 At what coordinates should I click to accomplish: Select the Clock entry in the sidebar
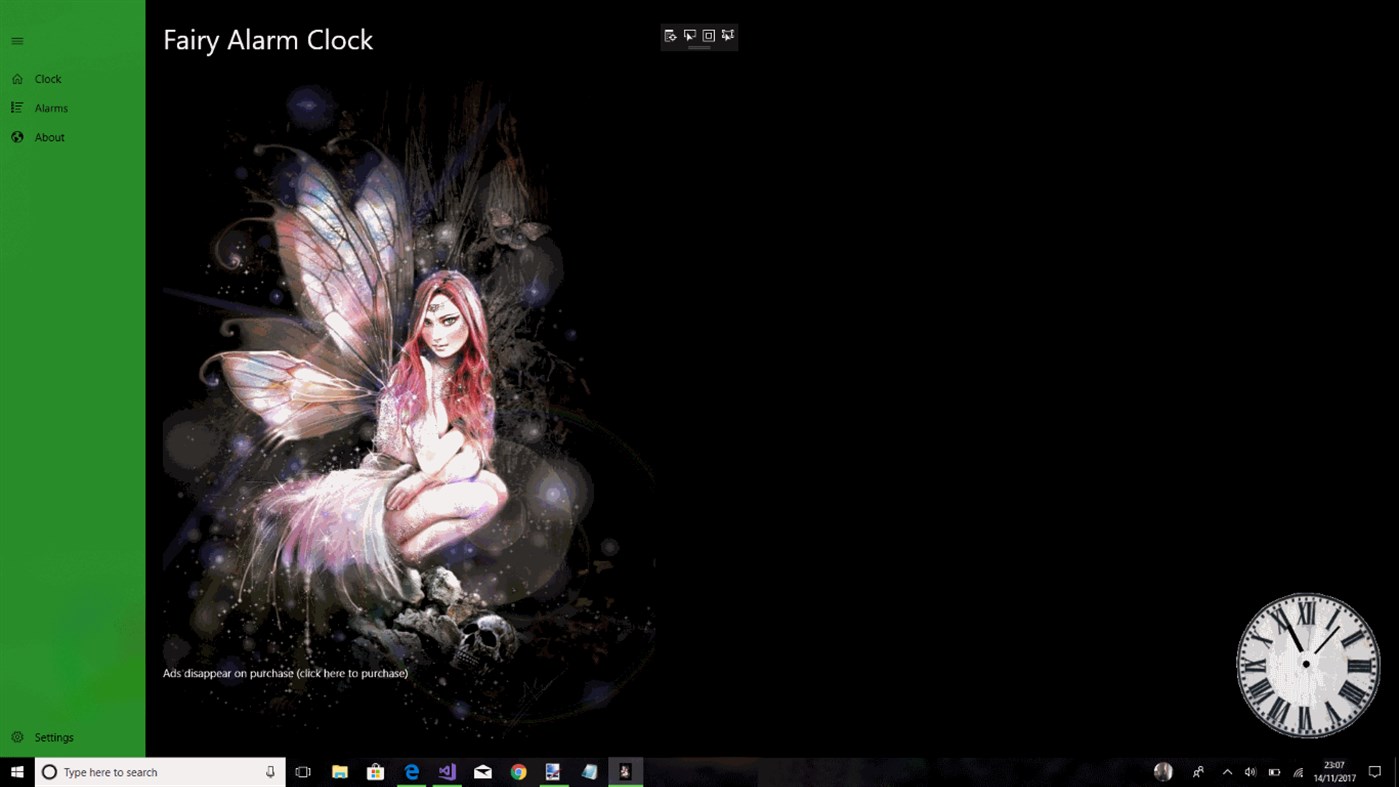click(48, 78)
